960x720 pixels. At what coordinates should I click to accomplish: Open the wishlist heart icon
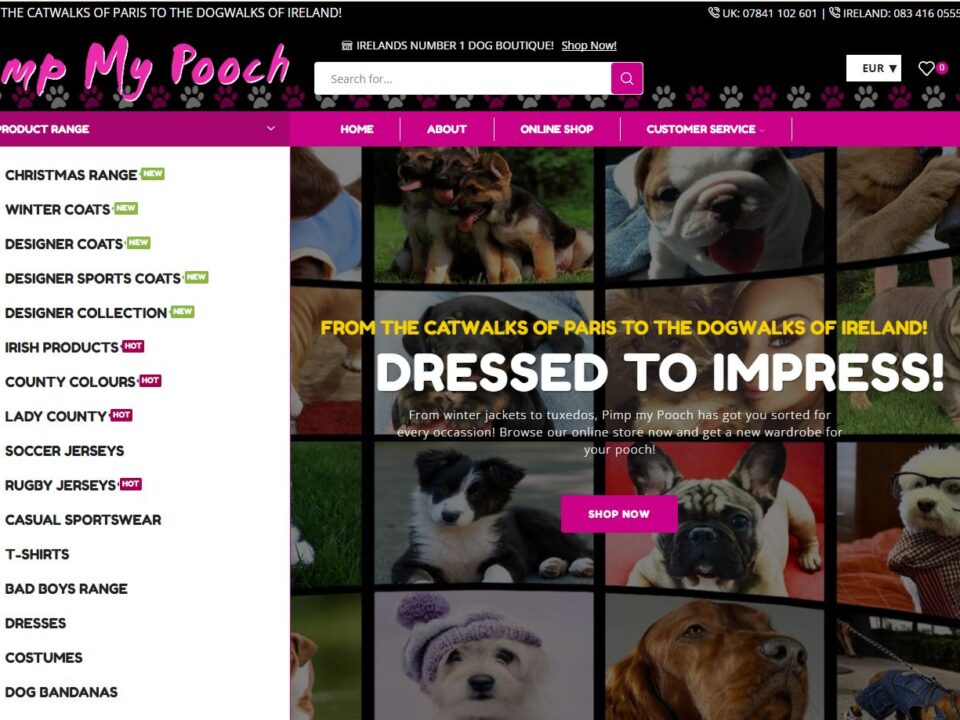point(926,68)
